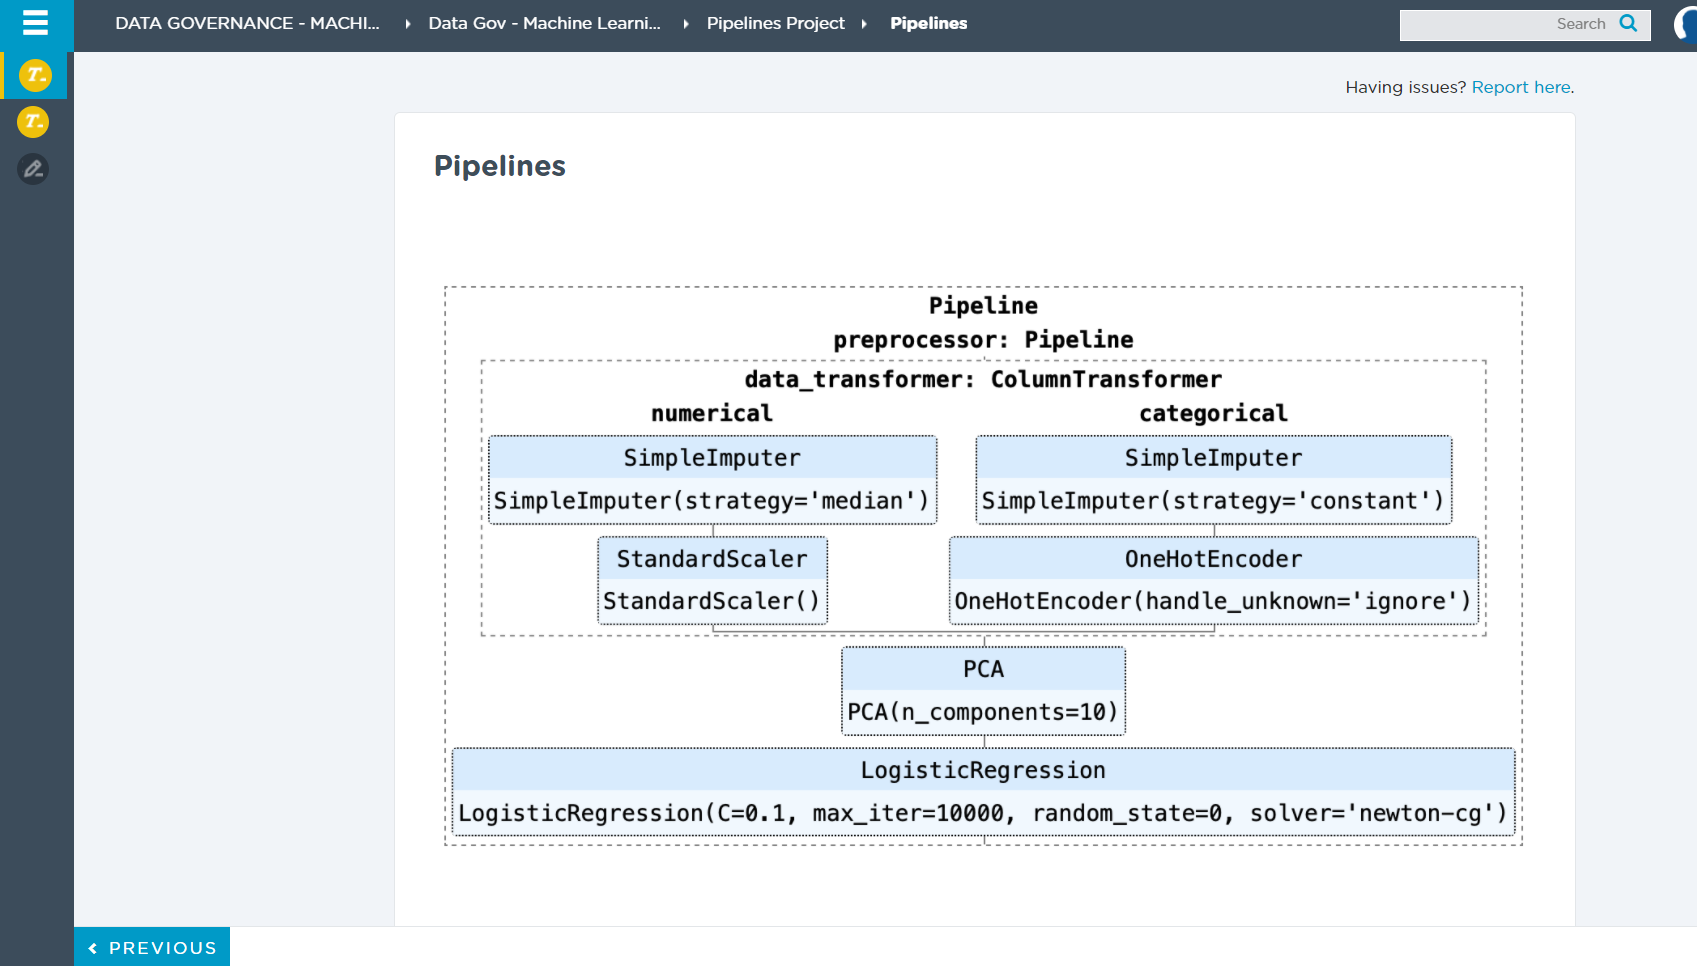Screen dimensions: 1697x966
Task: Click the search magnifier icon
Action: click(x=1628, y=23)
